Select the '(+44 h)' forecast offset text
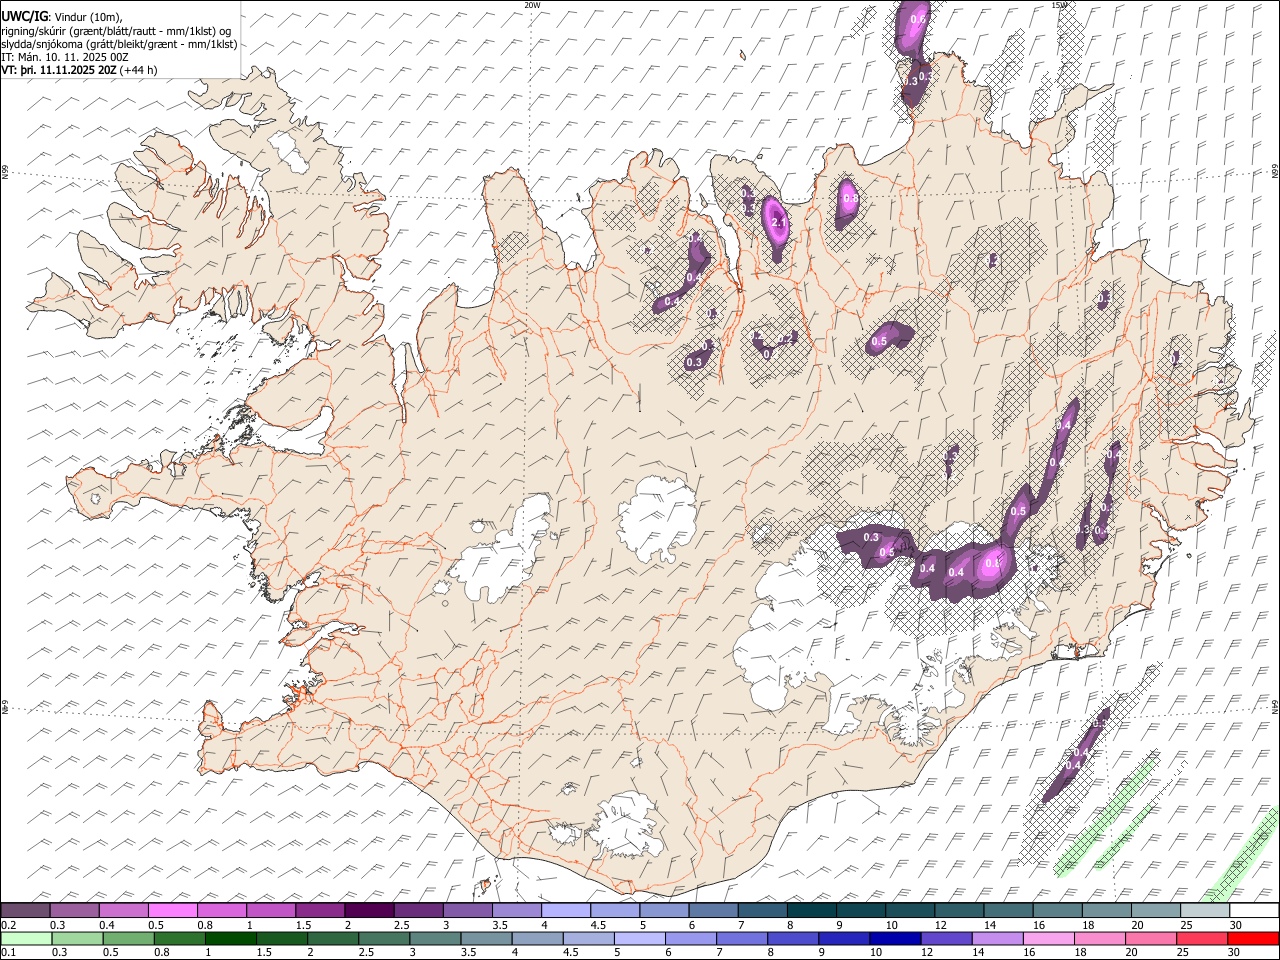Screen dimensions: 1280x960 (x=138, y=70)
